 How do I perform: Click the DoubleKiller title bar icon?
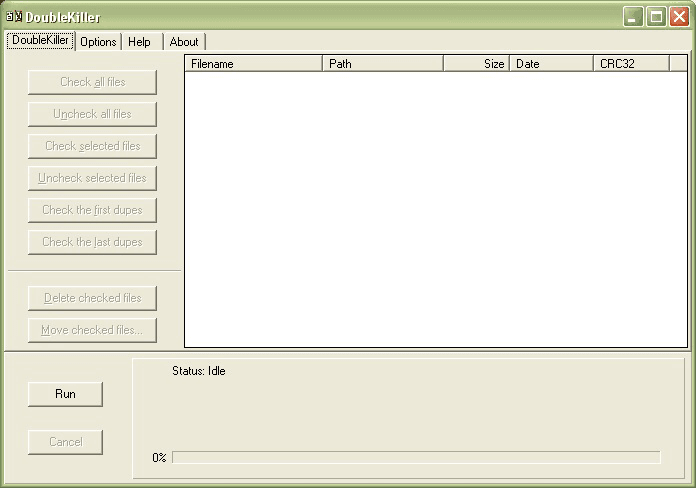14,17
